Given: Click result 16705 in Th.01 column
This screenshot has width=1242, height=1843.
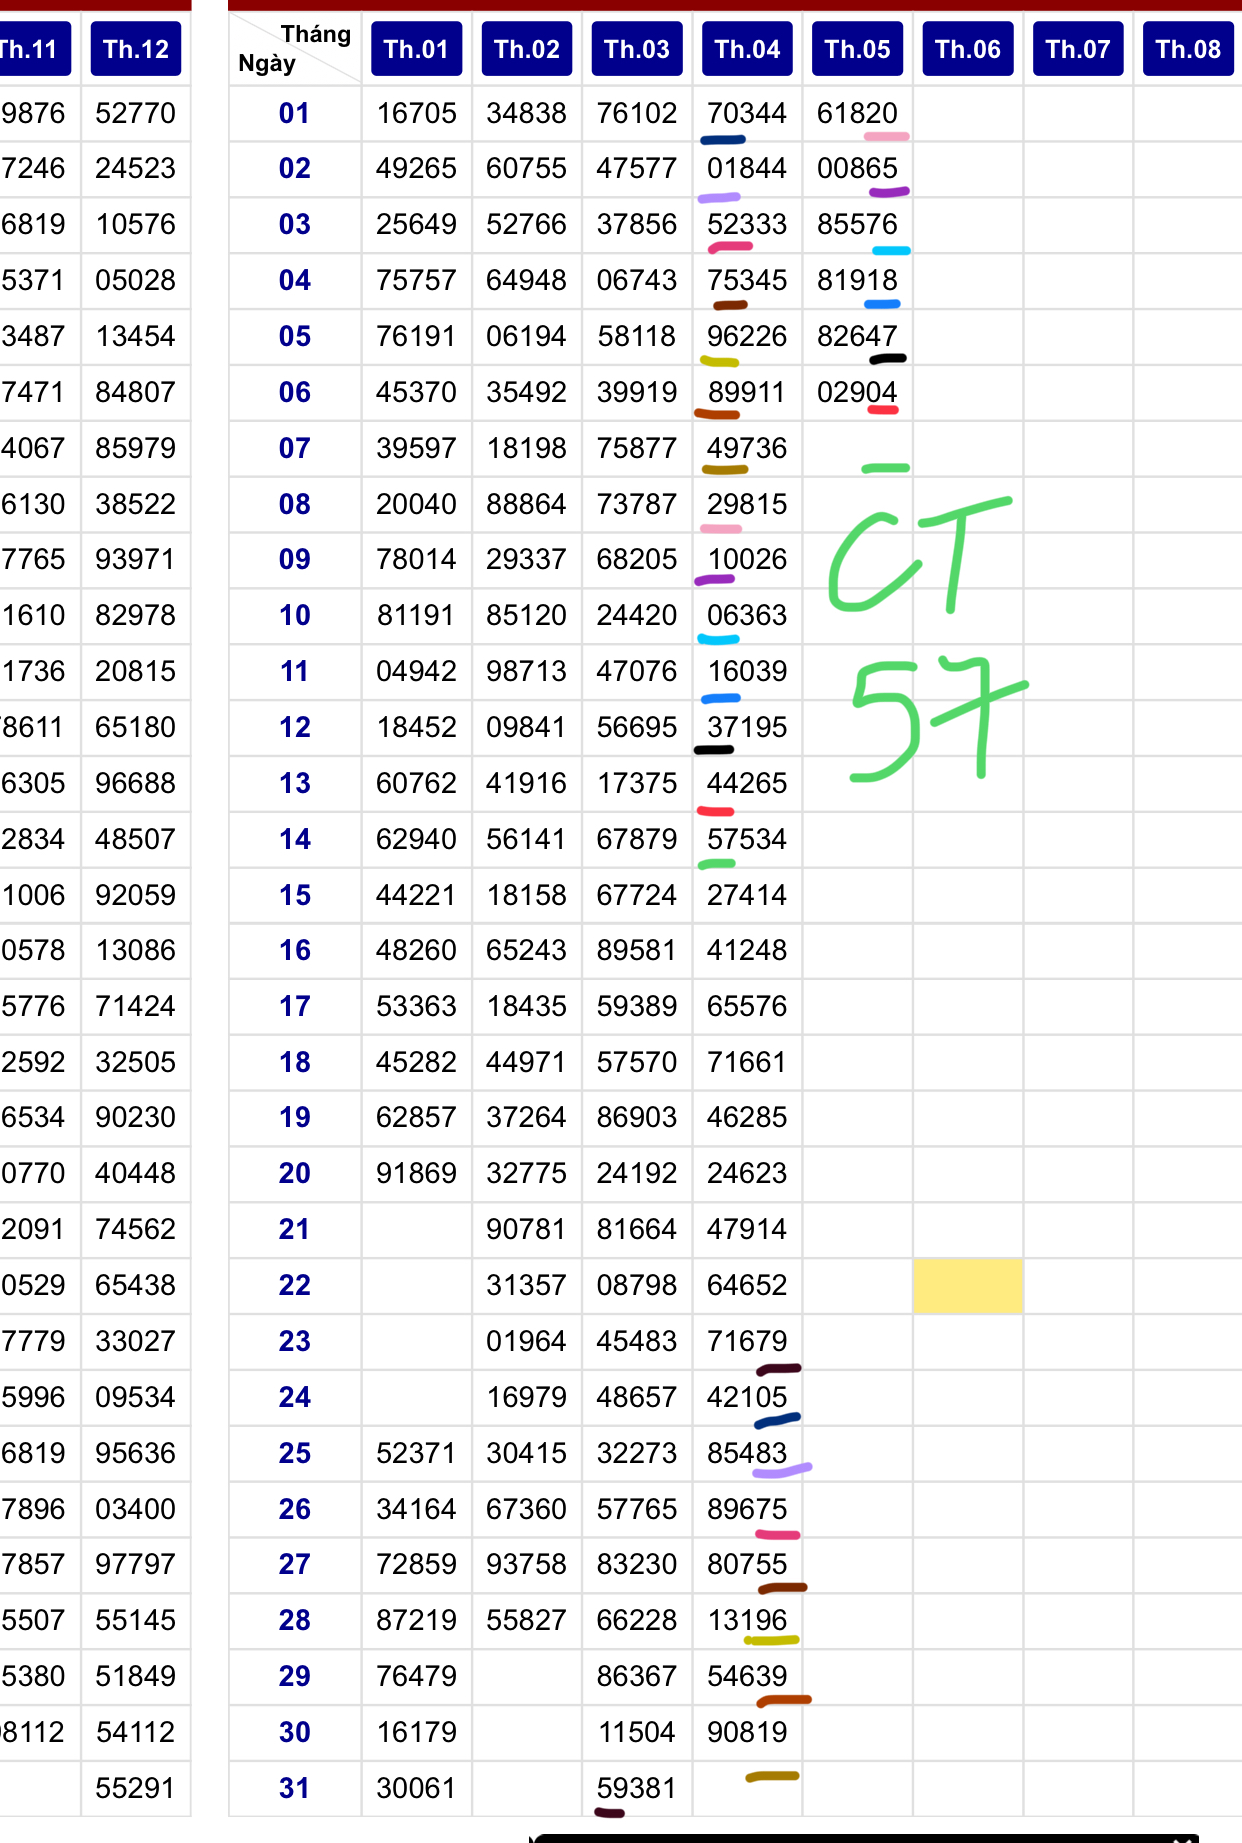Looking at the screenshot, I should (x=416, y=113).
